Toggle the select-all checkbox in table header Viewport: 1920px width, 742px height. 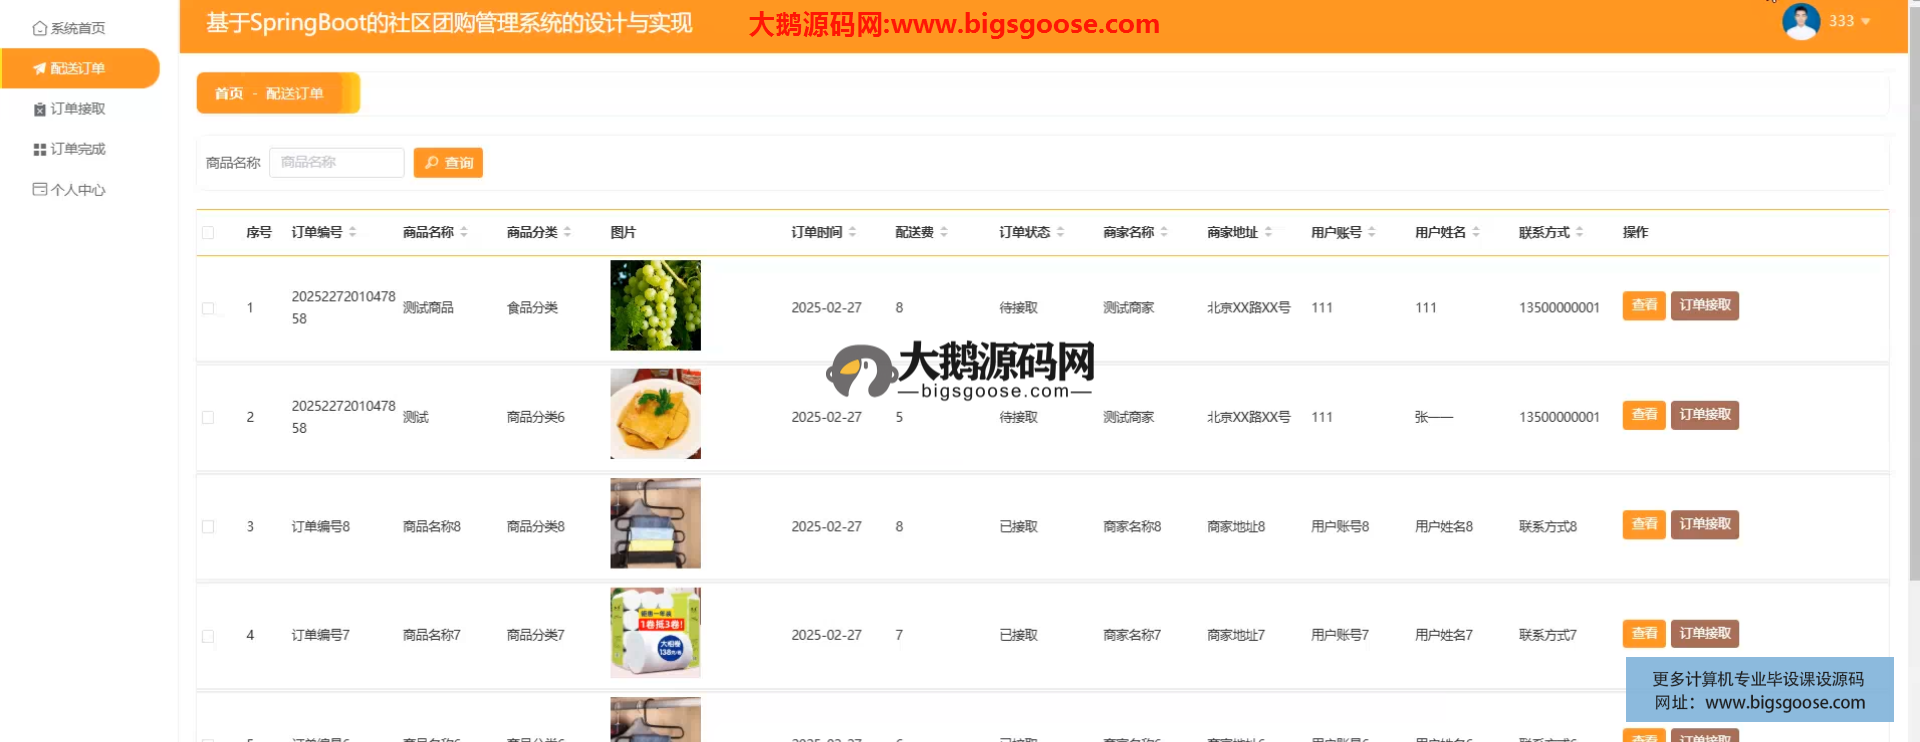[208, 233]
